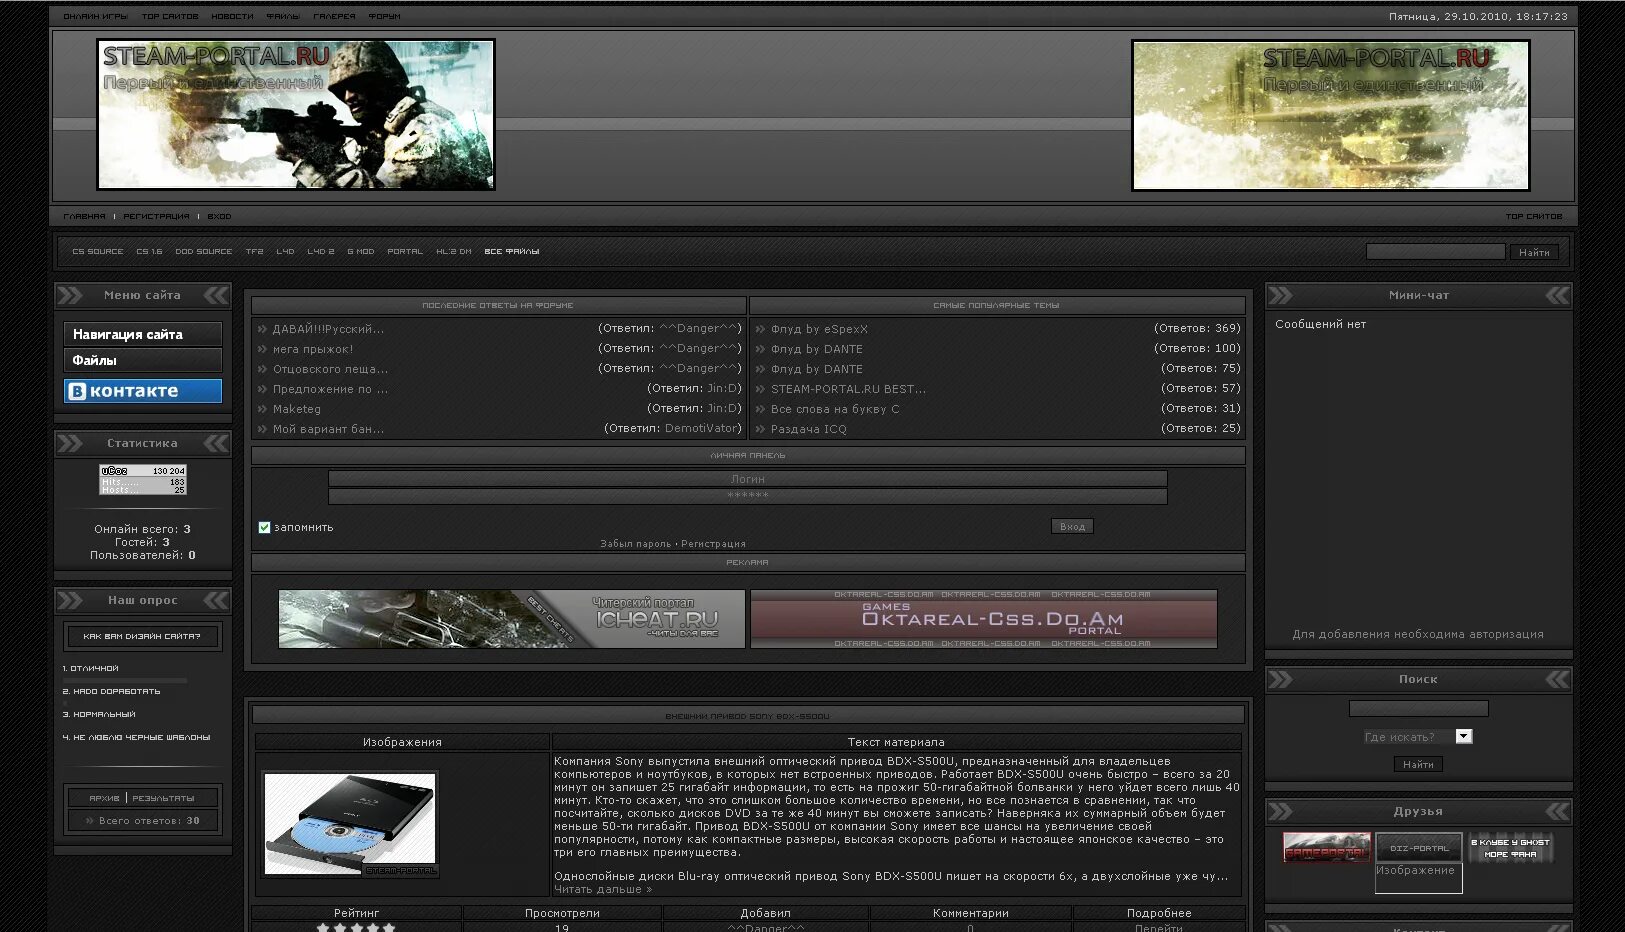Open the 'В клубе у Ghost' banner
This screenshot has height=932, width=1625.
click(x=1510, y=848)
